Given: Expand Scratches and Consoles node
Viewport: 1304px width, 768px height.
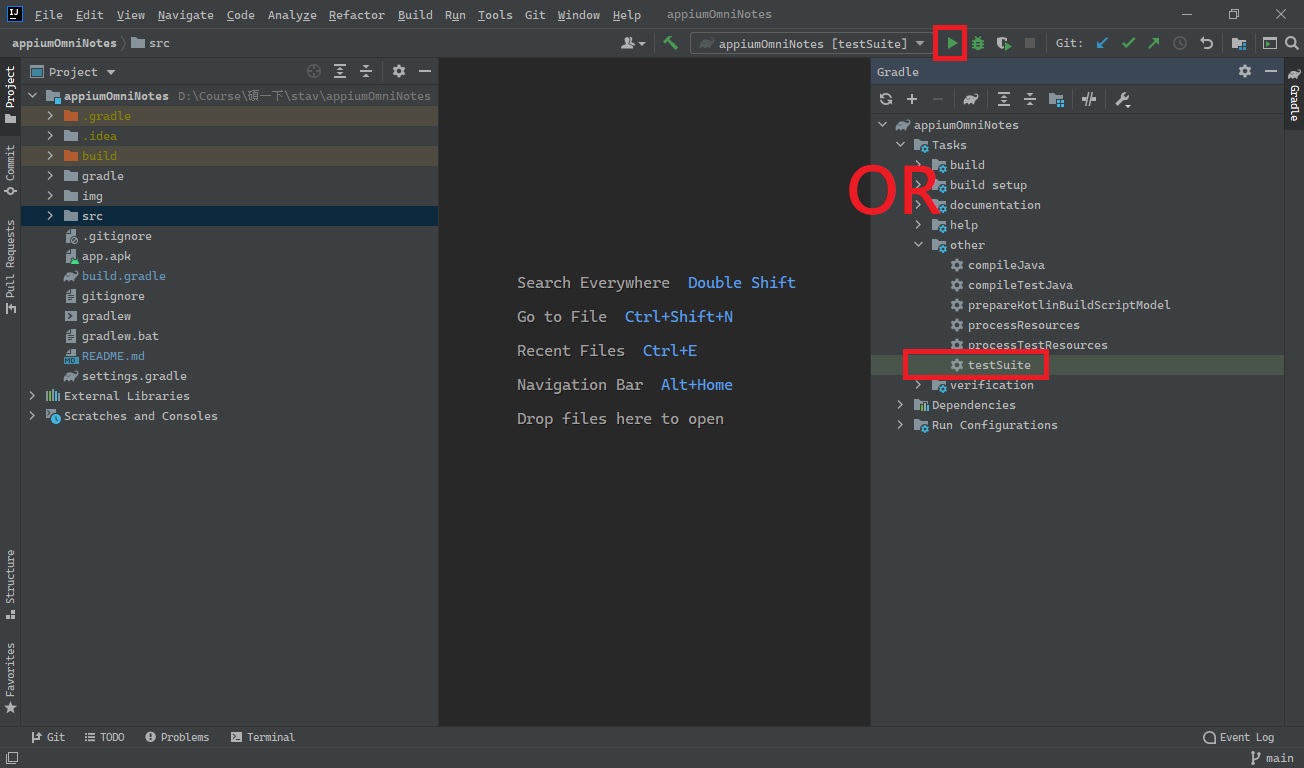Looking at the screenshot, I should coord(32,416).
